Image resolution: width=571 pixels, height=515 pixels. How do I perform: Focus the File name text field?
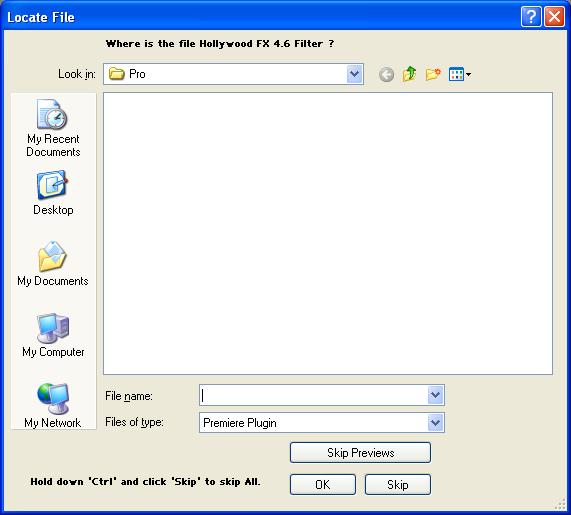pos(314,395)
